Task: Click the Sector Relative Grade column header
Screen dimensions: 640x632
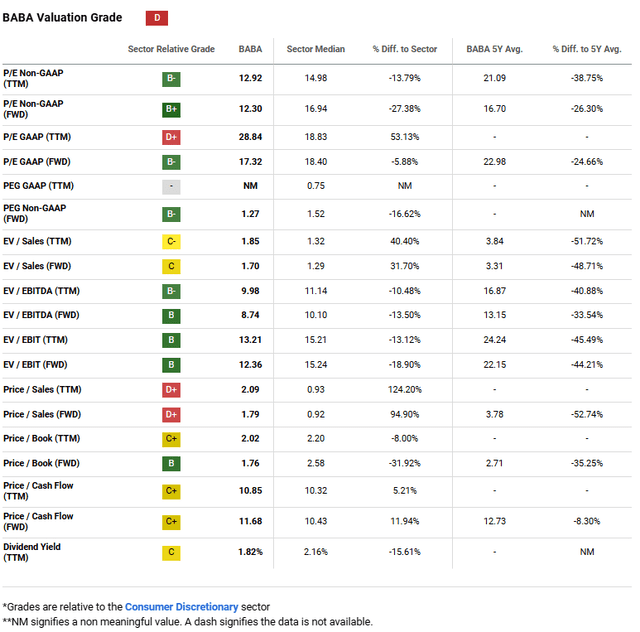Action: pyautogui.click(x=171, y=49)
